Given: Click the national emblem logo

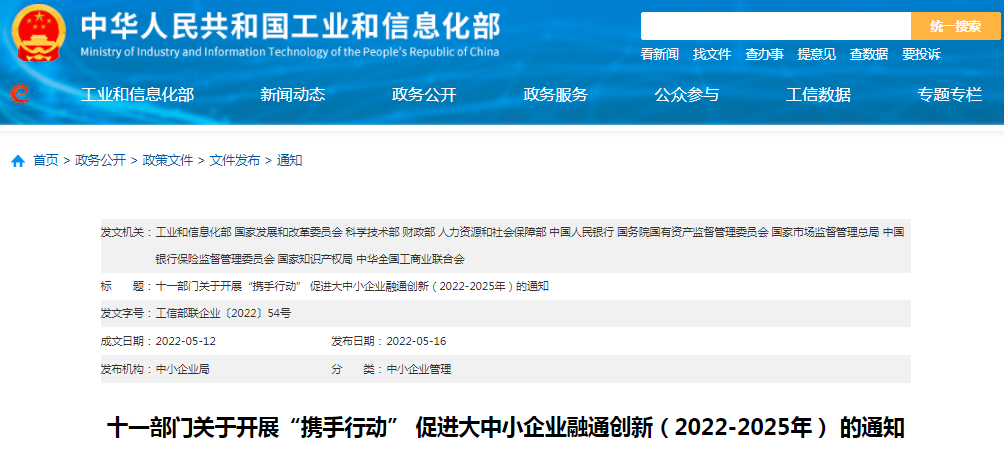Looking at the screenshot, I should [x=38, y=33].
